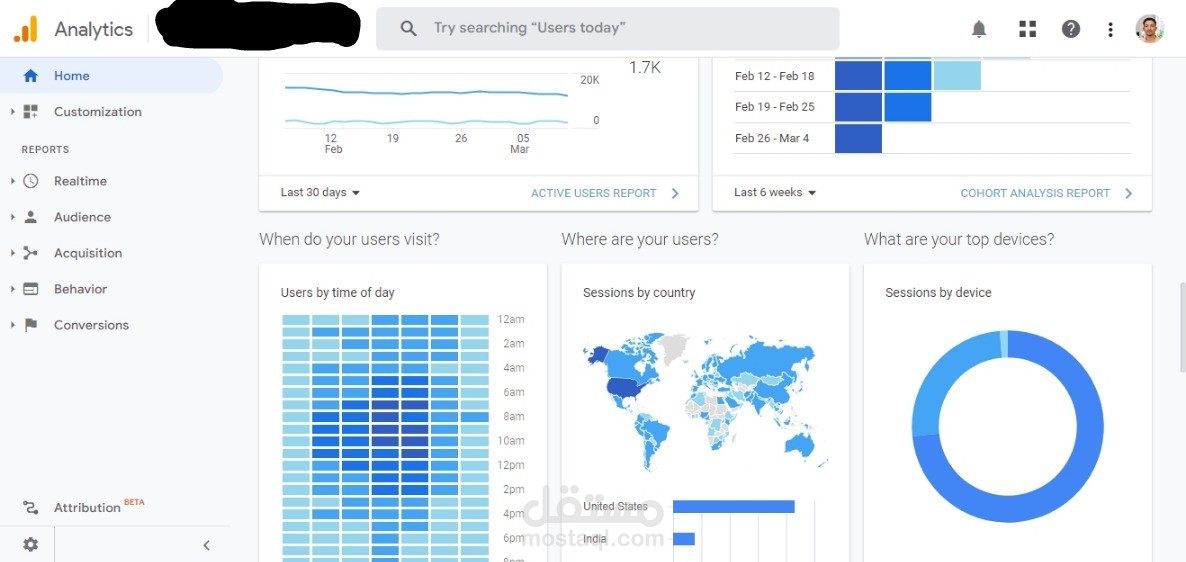
Task: Click the India sessions bar
Action: (684, 539)
